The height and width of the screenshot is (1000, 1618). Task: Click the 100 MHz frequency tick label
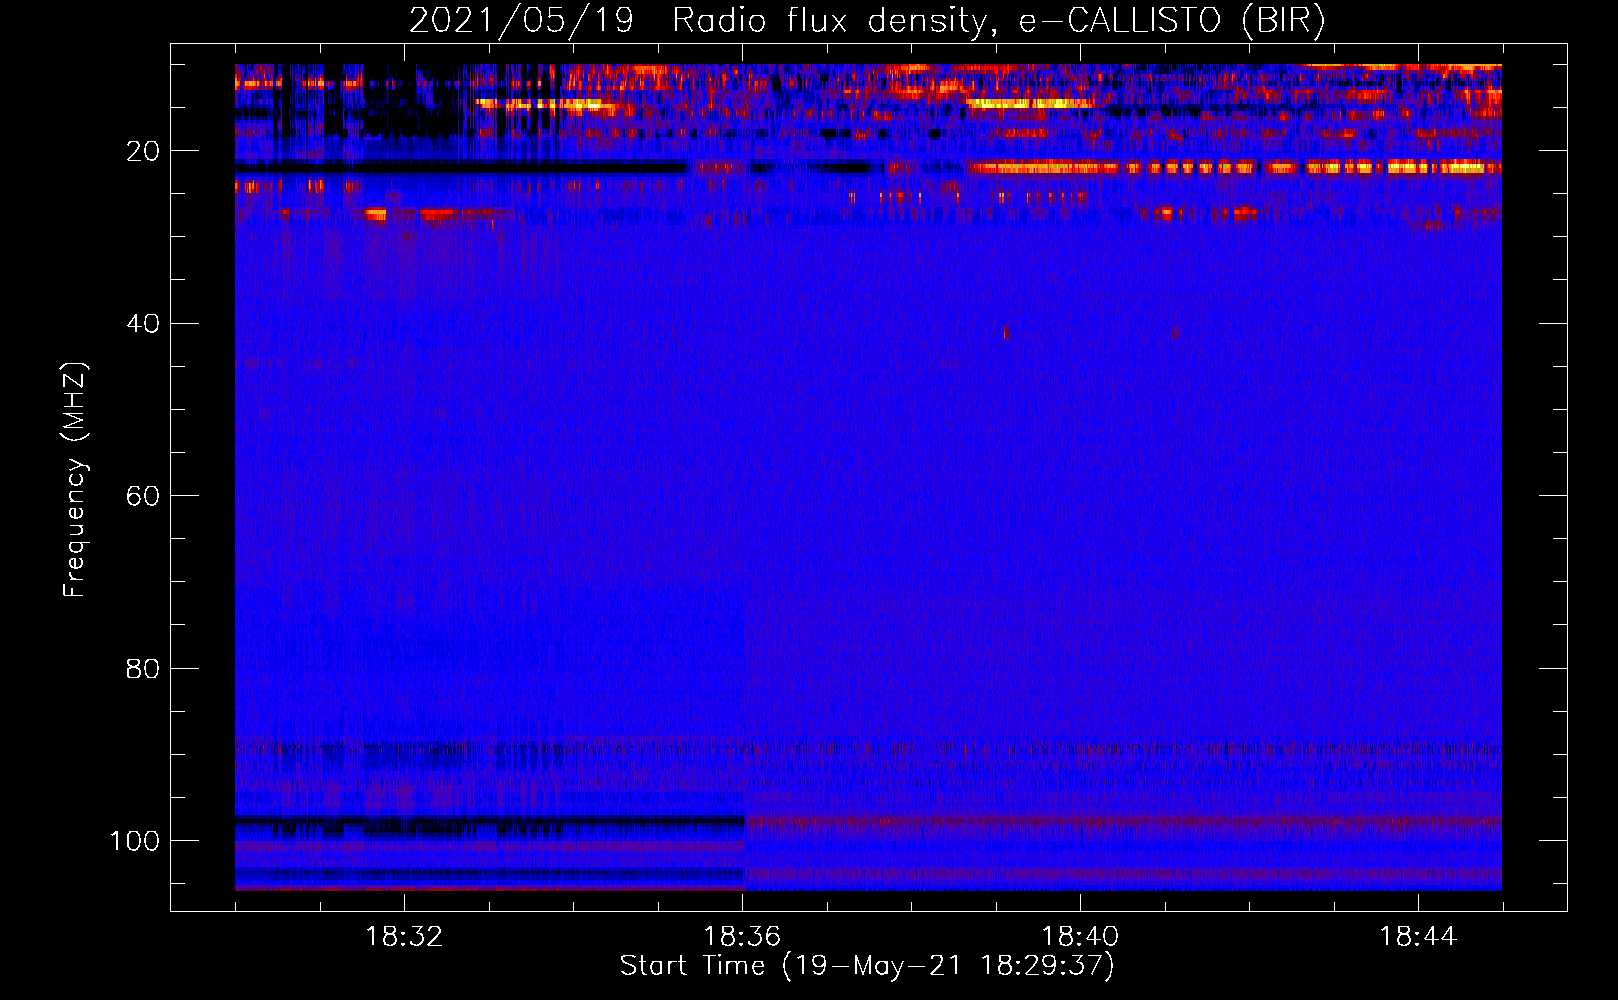[135, 841]
